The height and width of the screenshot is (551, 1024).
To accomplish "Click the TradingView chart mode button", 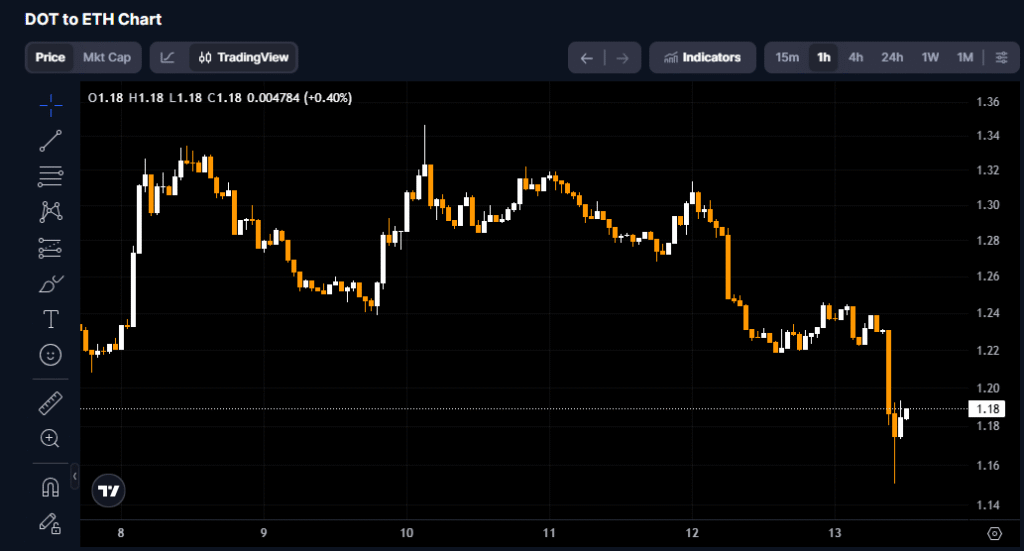I will (x=244, y=58).
